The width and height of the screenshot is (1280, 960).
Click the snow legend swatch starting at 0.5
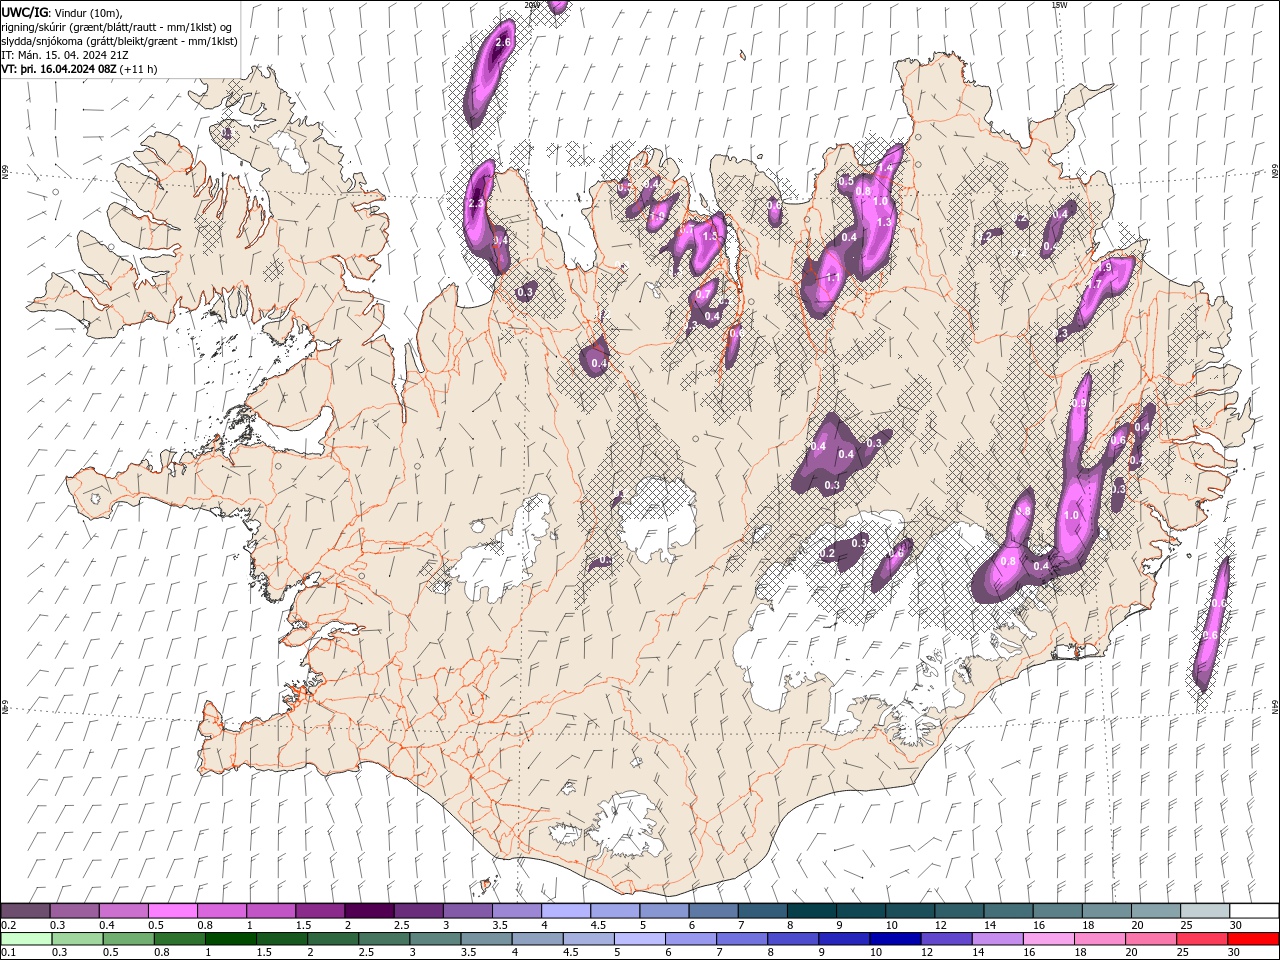(172, 911)
